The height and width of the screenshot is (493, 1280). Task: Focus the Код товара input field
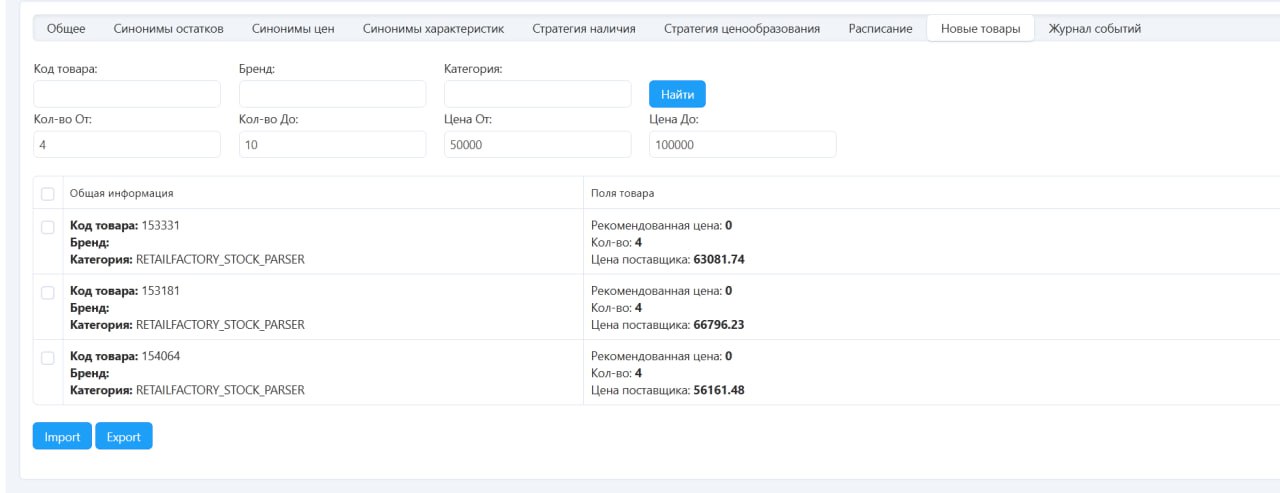[127, 94]
